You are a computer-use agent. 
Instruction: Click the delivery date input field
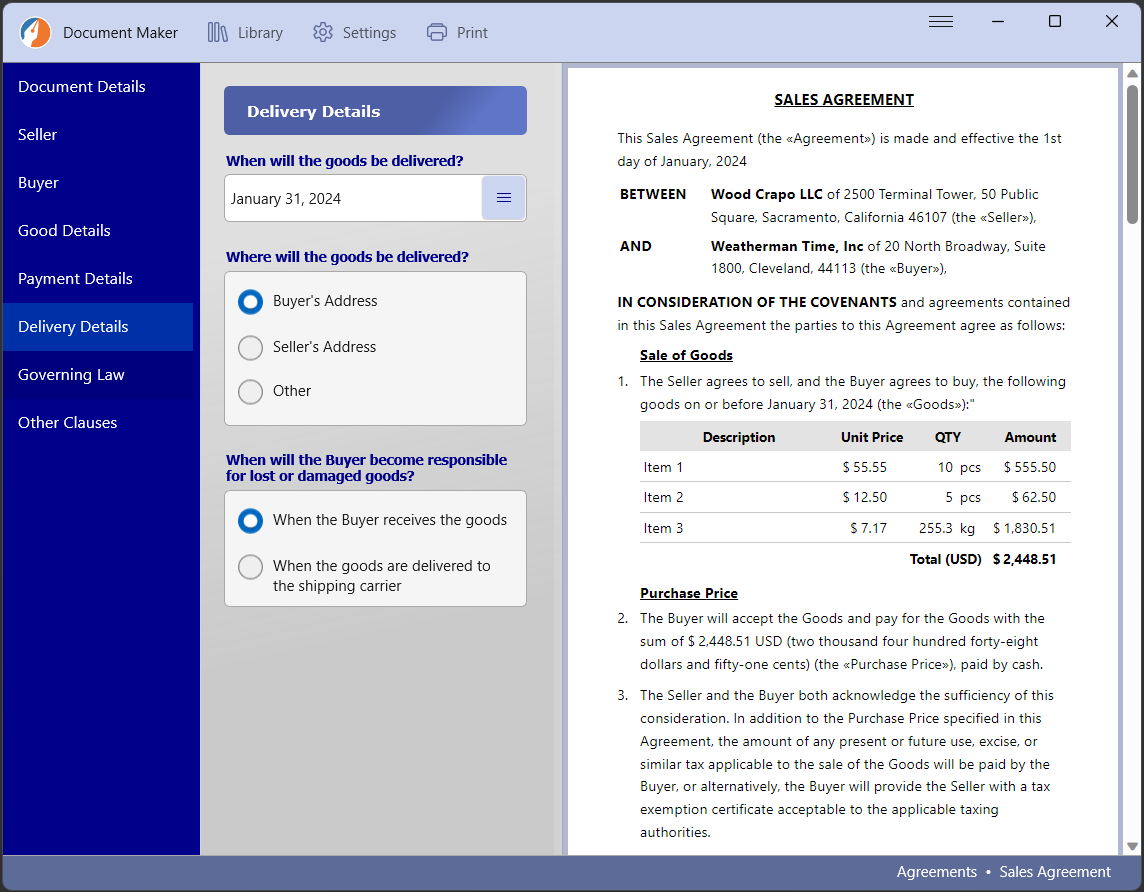353,198
